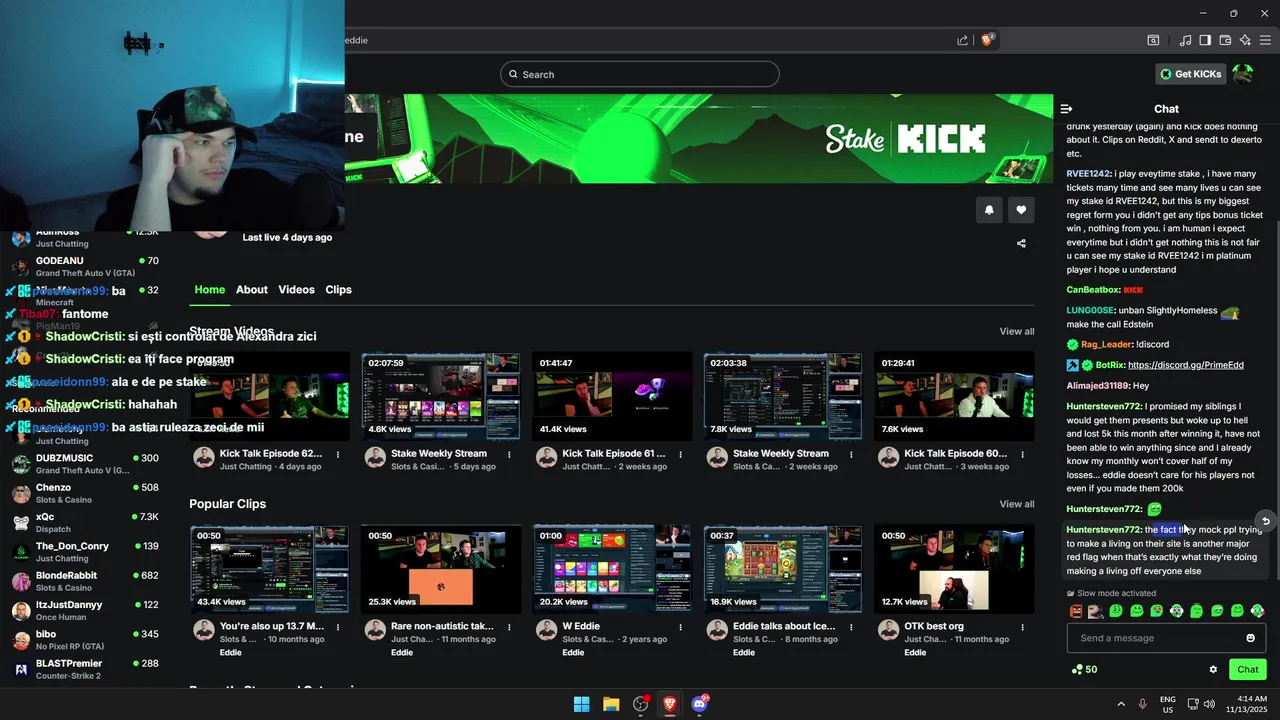Viewport: 1280px width, 720px height.
Task: Select the Videos tab
Action: coord(296,290)
